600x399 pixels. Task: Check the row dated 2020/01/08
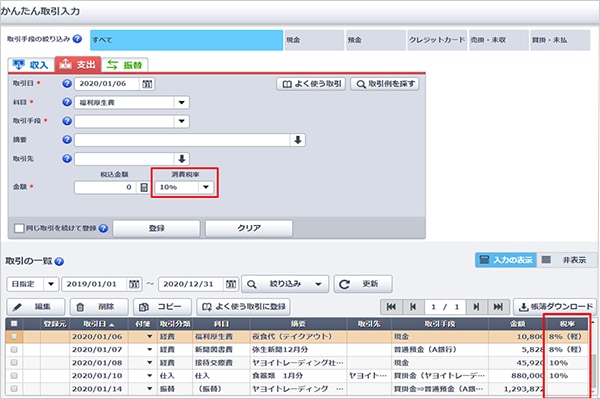point(14,363)
